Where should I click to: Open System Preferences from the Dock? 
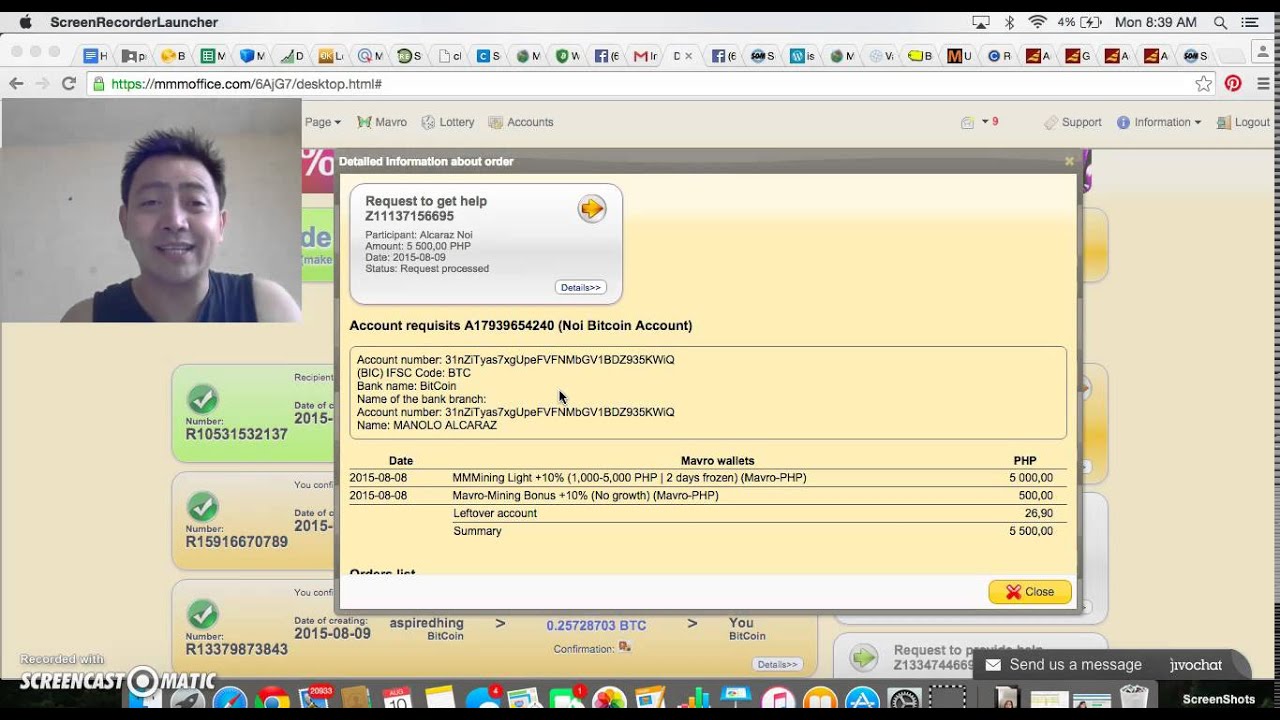tap(903, 699)
